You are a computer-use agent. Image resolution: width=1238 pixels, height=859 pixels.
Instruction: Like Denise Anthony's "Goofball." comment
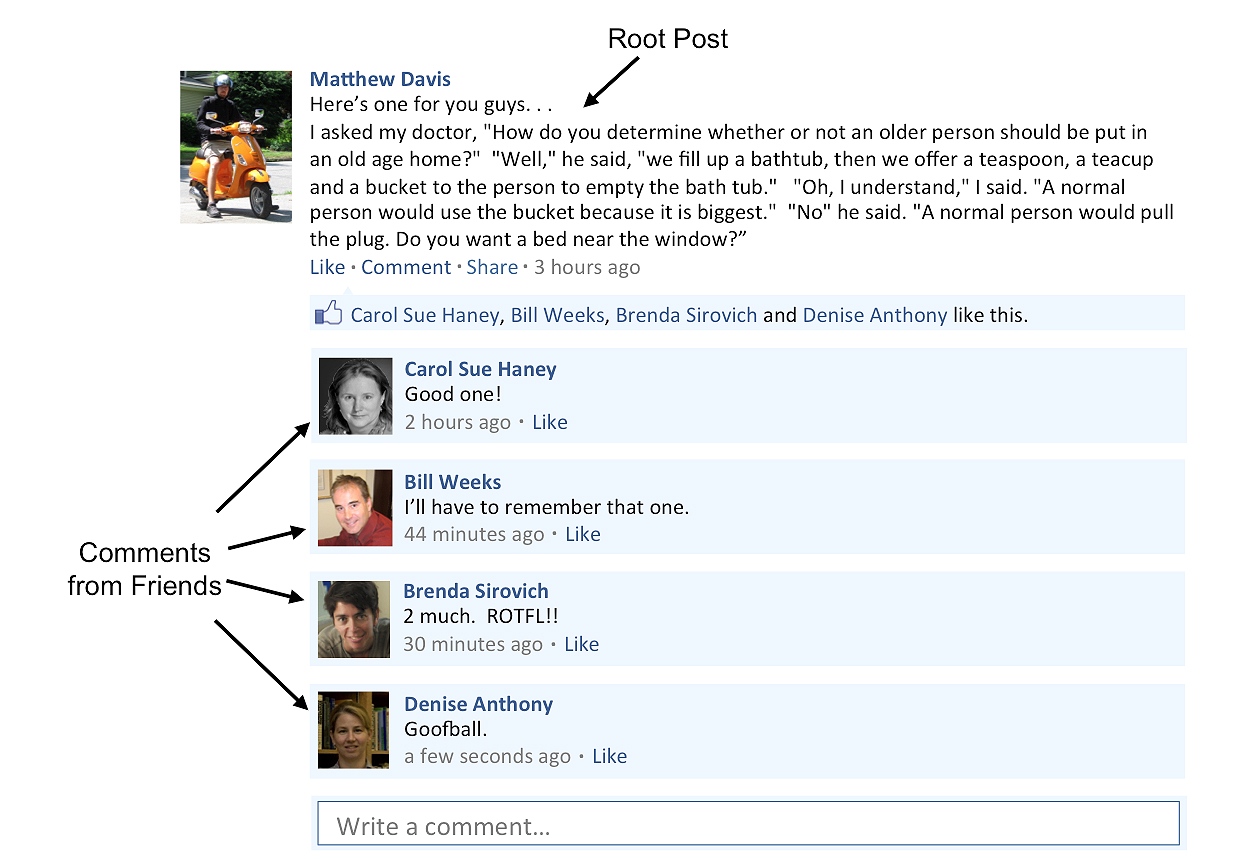pos(610,756)
